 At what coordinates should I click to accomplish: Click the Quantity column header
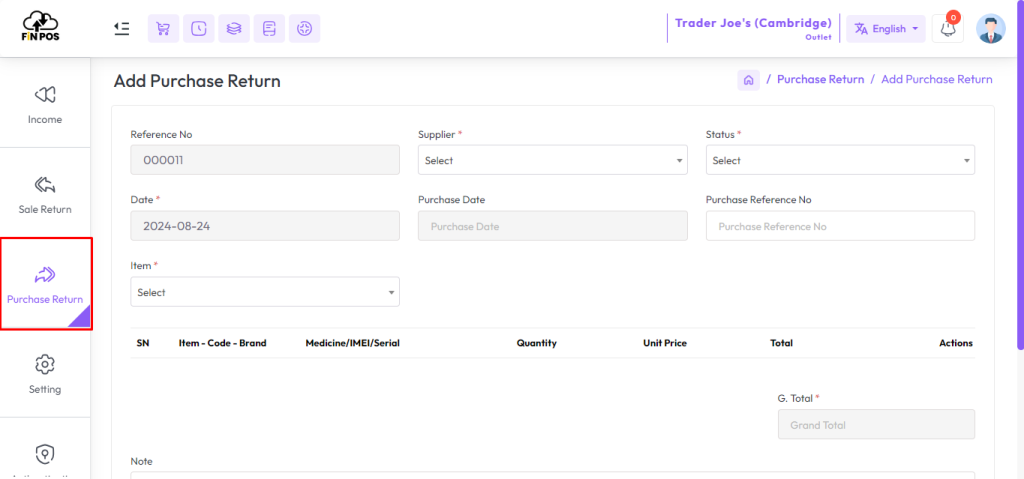[536, 343]
